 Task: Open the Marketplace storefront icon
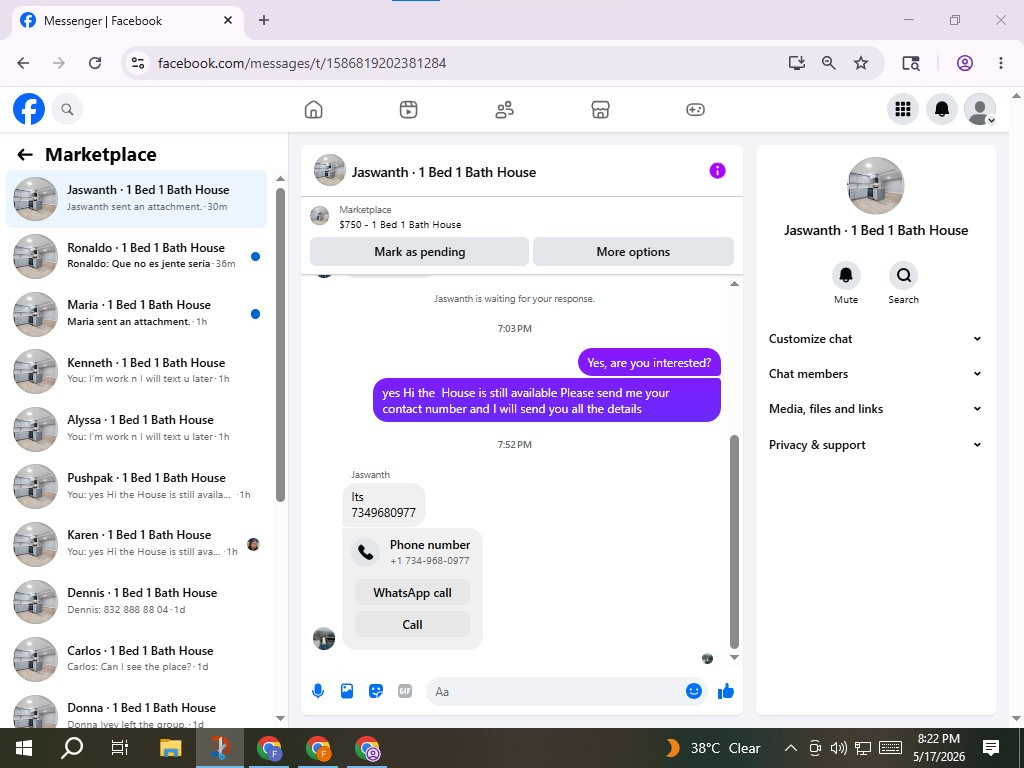tap(600, 109)
